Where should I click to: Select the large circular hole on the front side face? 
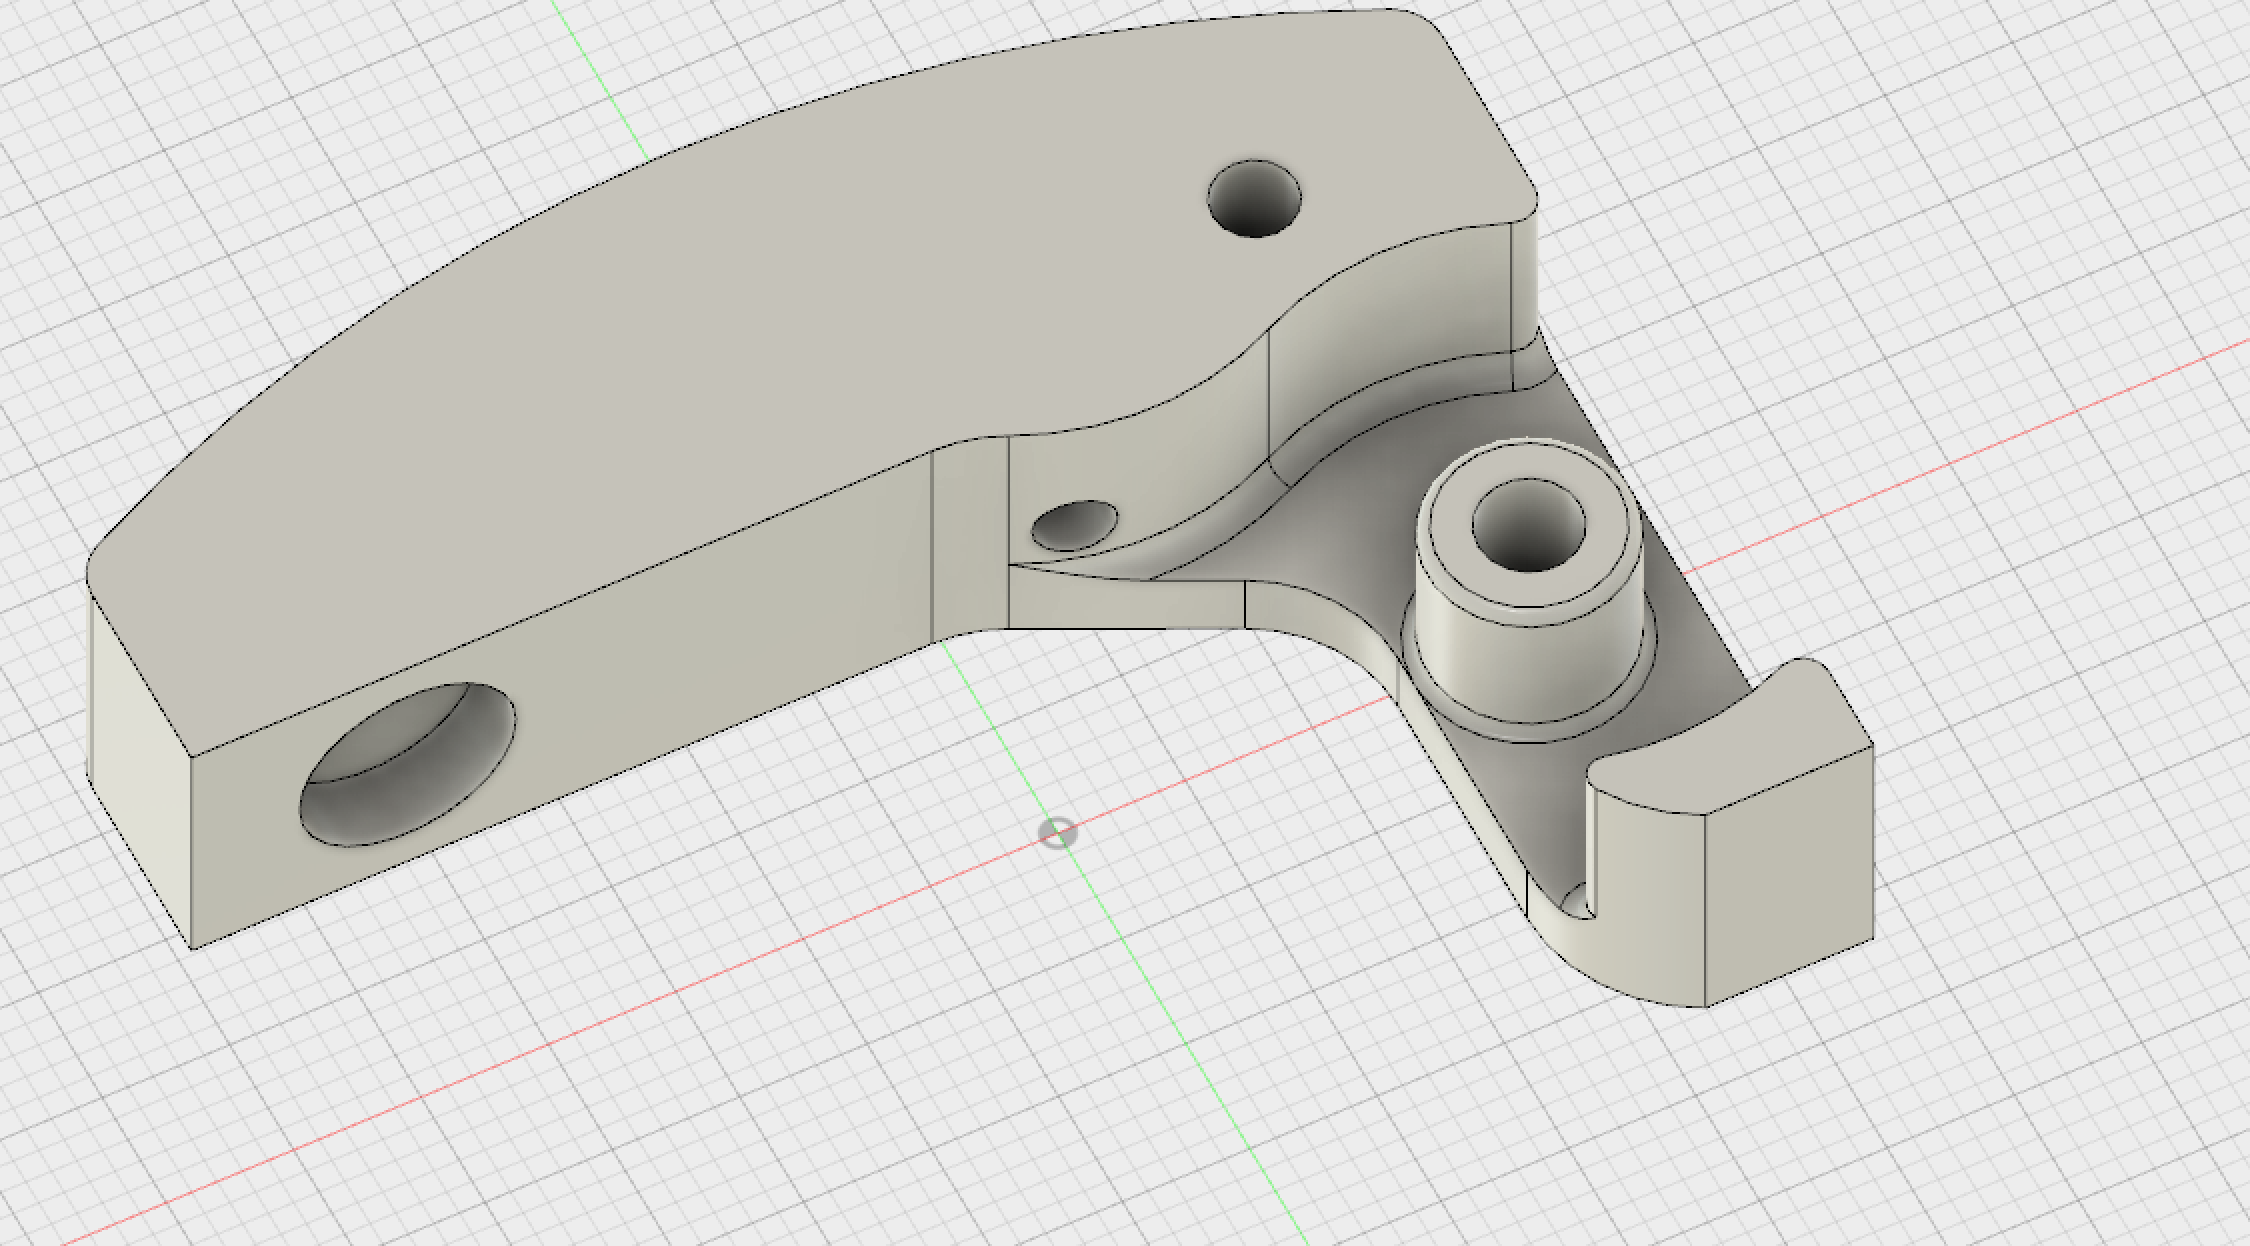(x=407, y=765)
